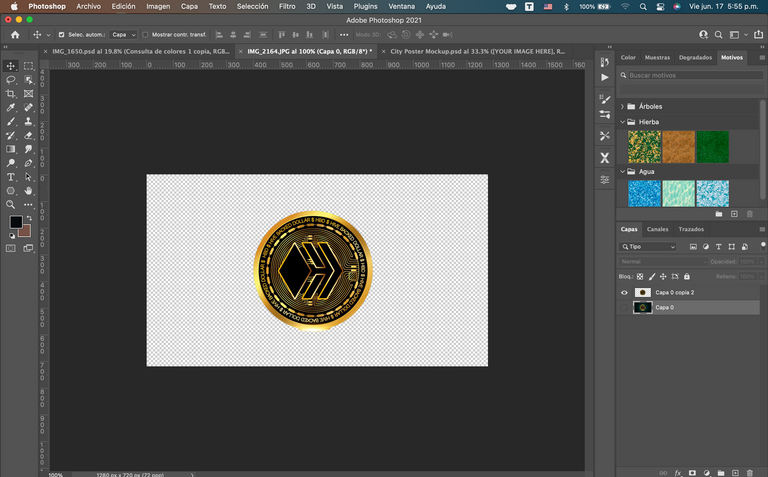
Task: Select the Hand tool
Action: point(28,191)
